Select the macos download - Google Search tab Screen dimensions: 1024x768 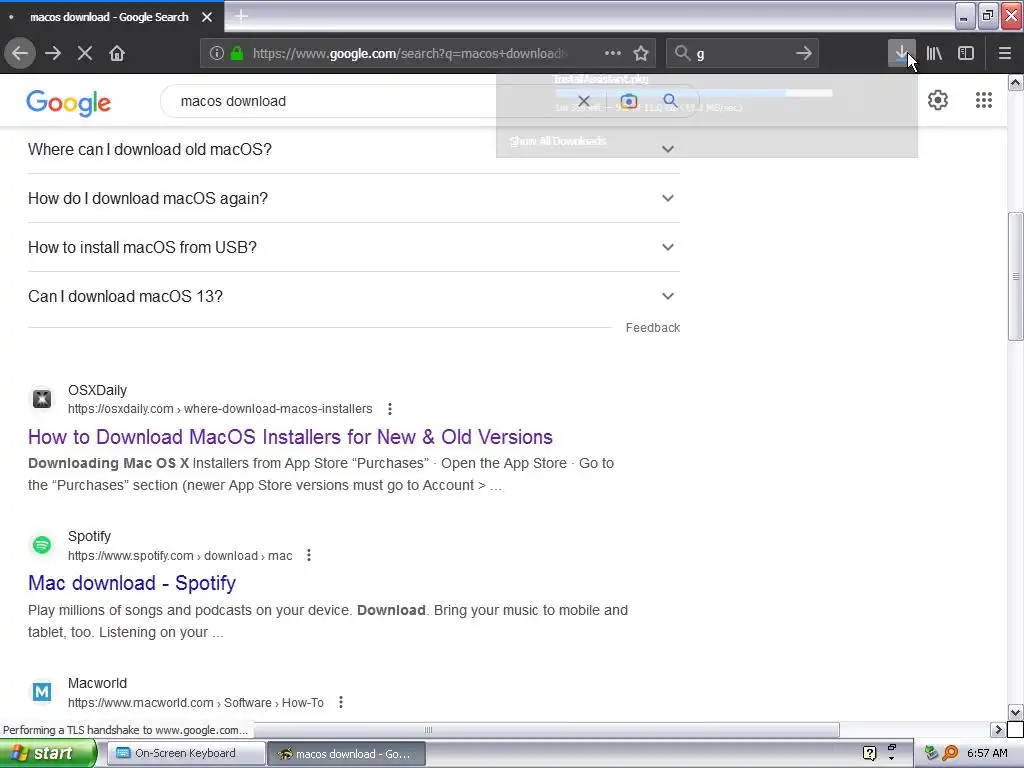click(x=112, y=17)
